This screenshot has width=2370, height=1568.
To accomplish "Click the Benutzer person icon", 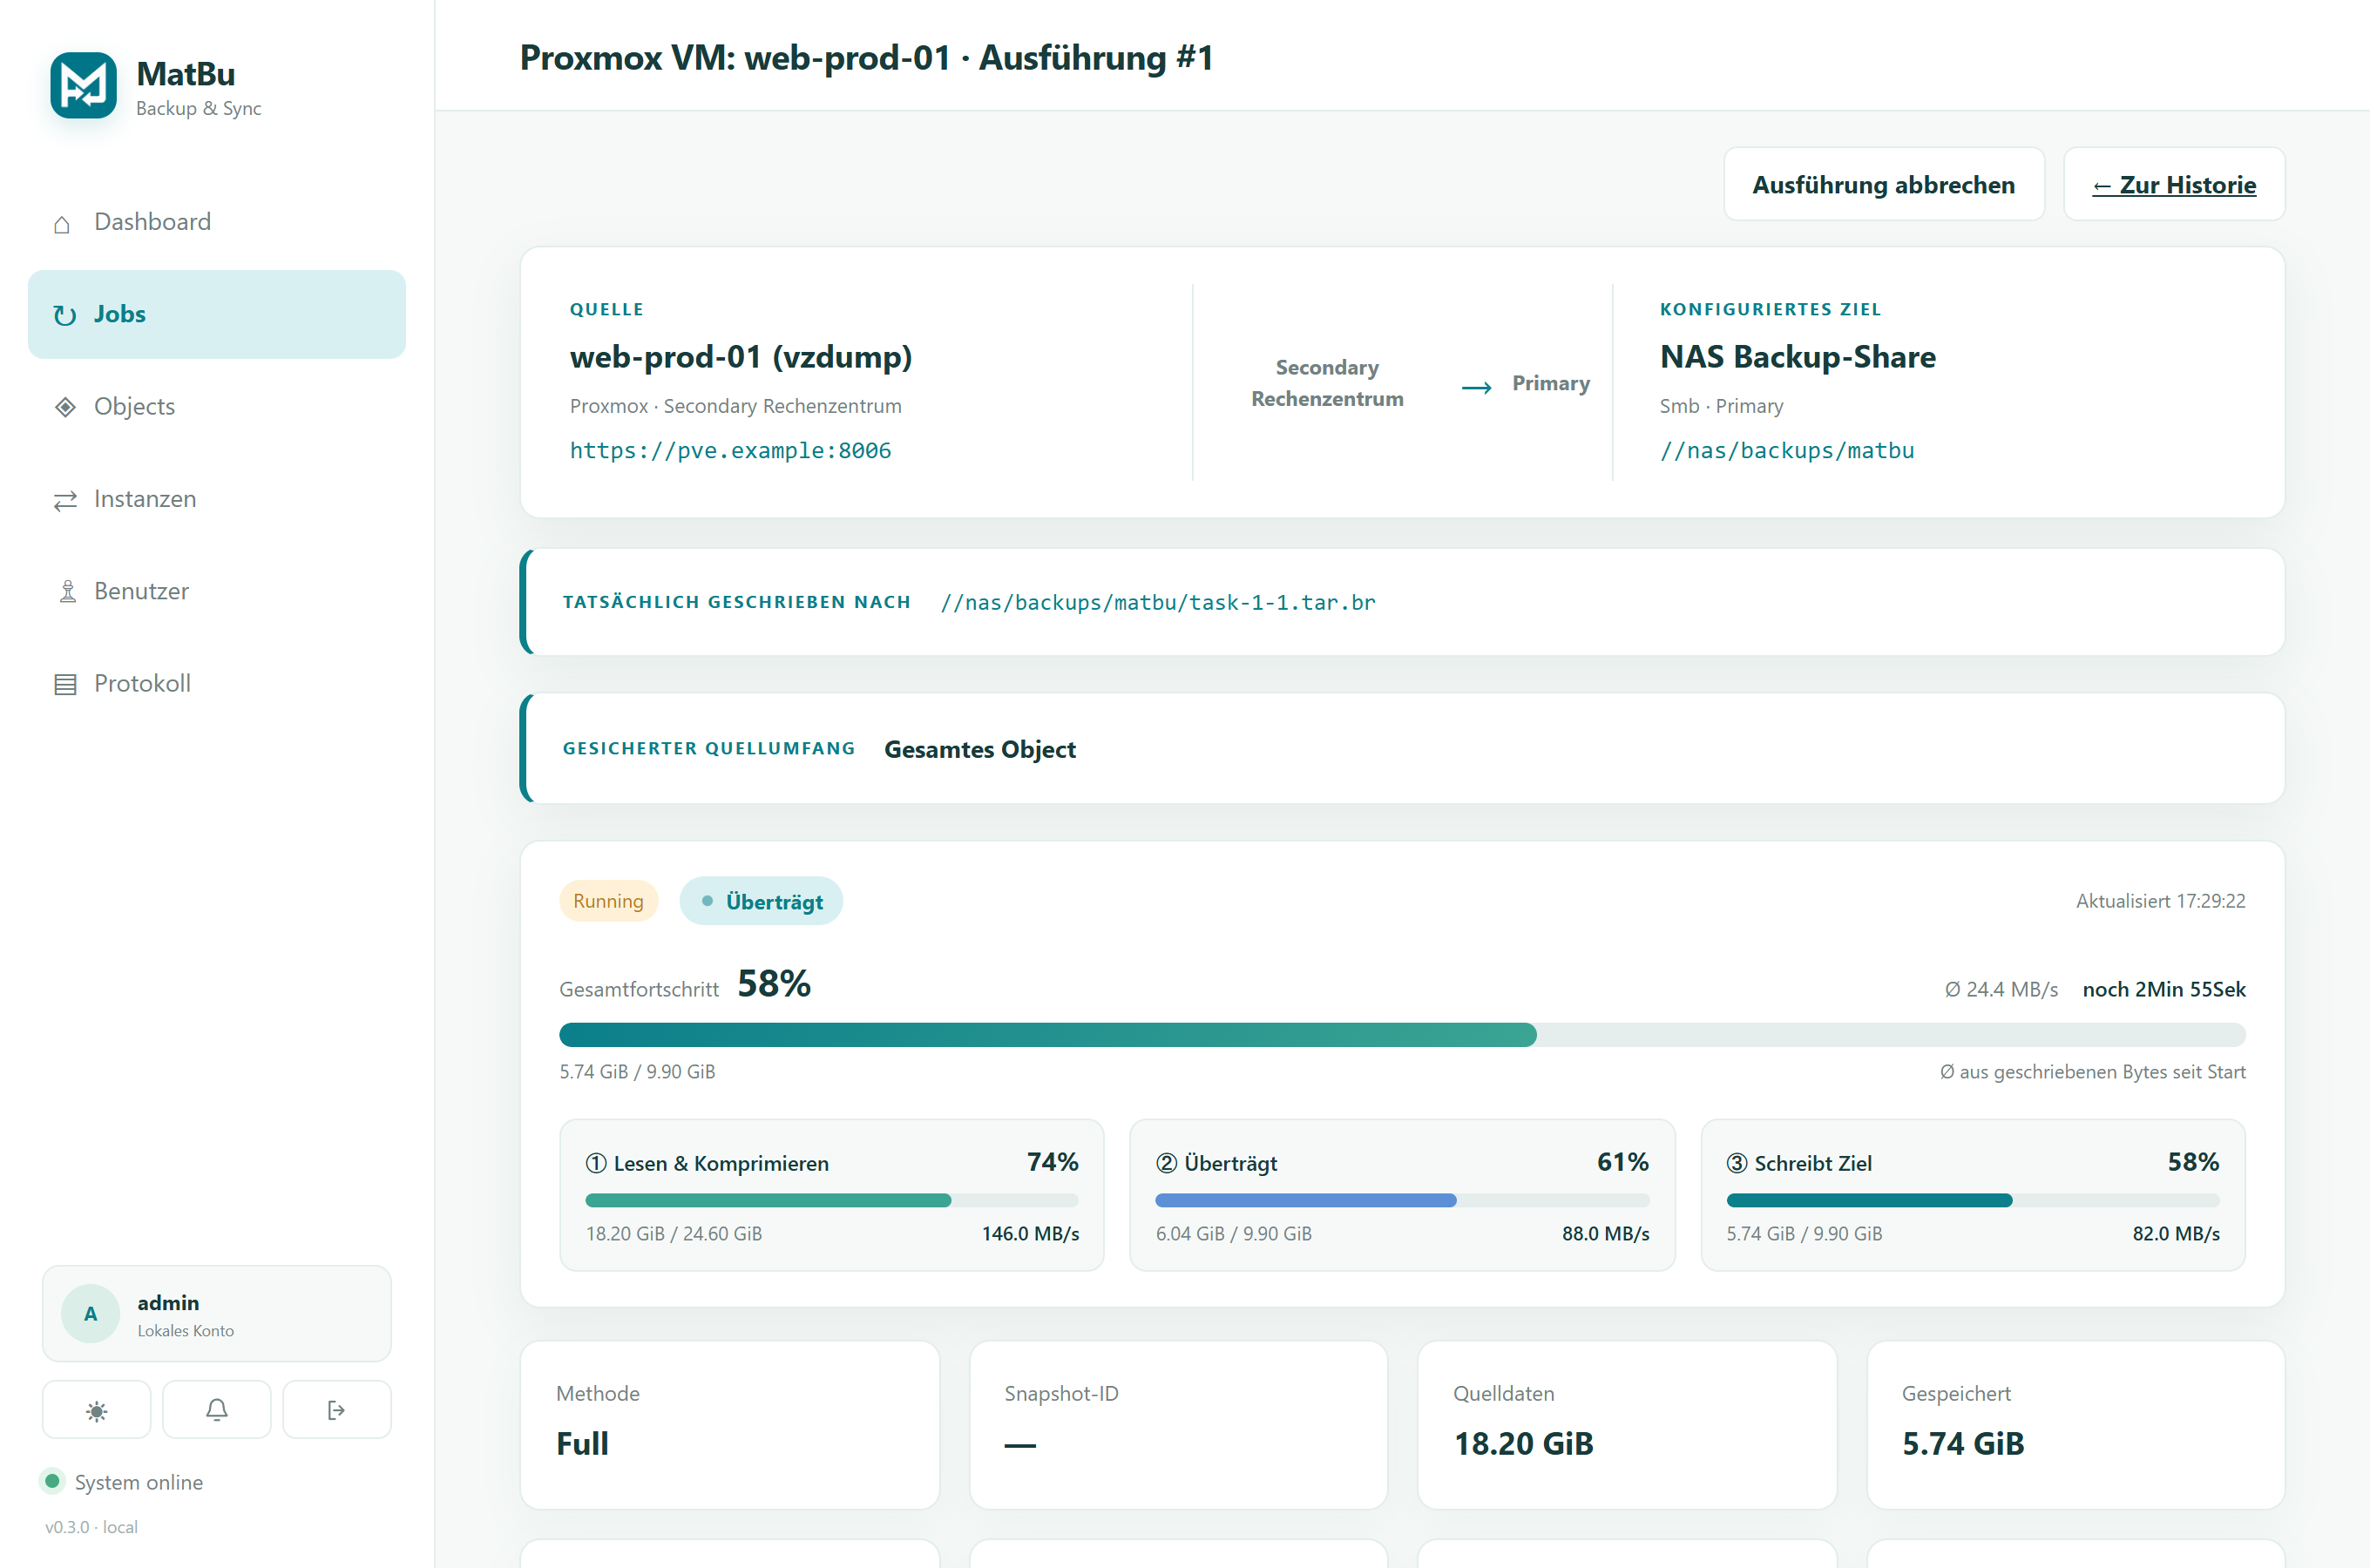I will [67, 592].
